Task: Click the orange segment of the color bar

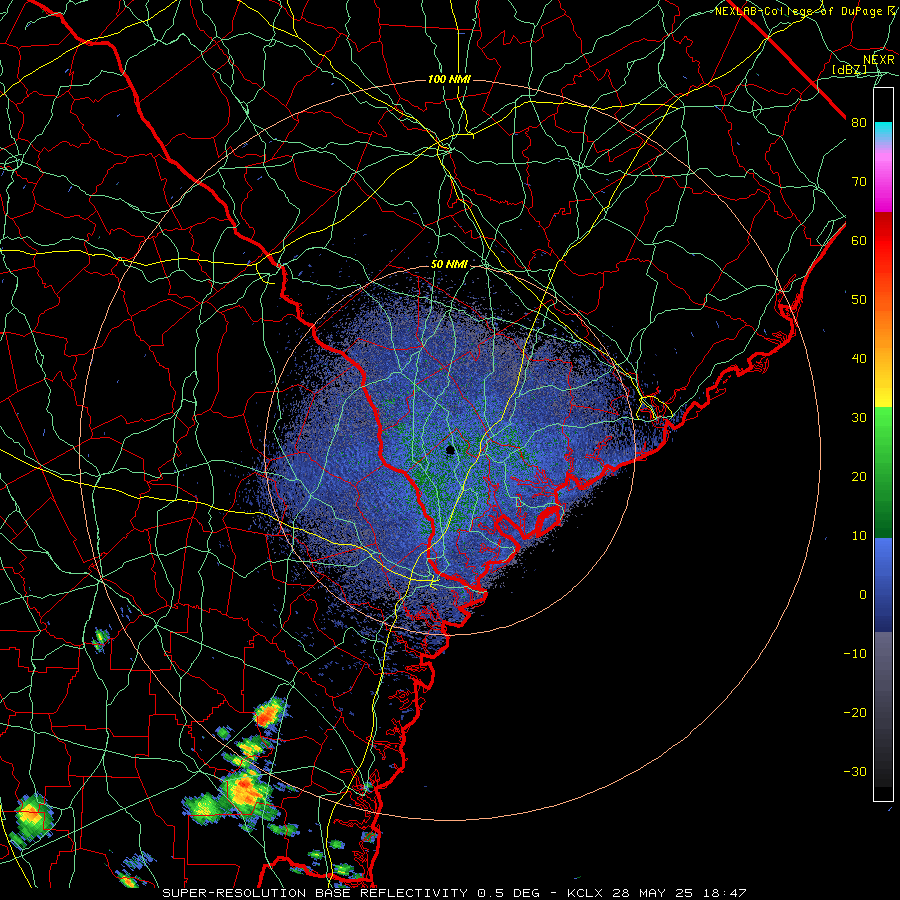Action: (x=883, y=321)
